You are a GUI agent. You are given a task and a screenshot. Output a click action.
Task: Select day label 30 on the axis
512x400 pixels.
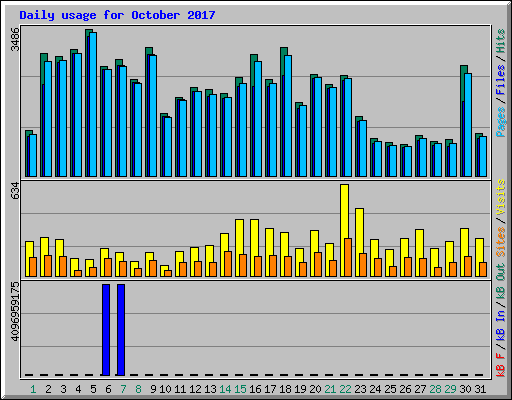pyautogui.click(x=465, y=389)
